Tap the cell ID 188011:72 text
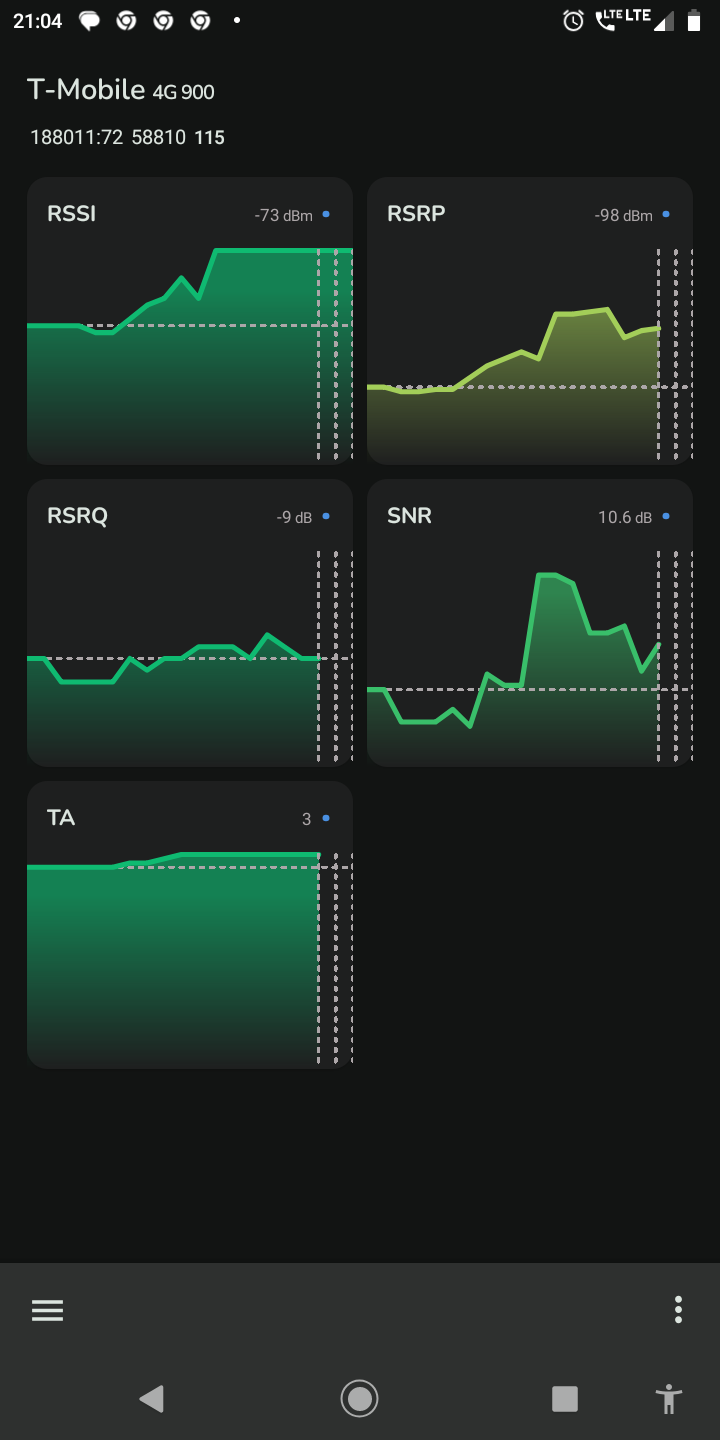Viewport: 720px width, 1440px height. click(77, 137)
